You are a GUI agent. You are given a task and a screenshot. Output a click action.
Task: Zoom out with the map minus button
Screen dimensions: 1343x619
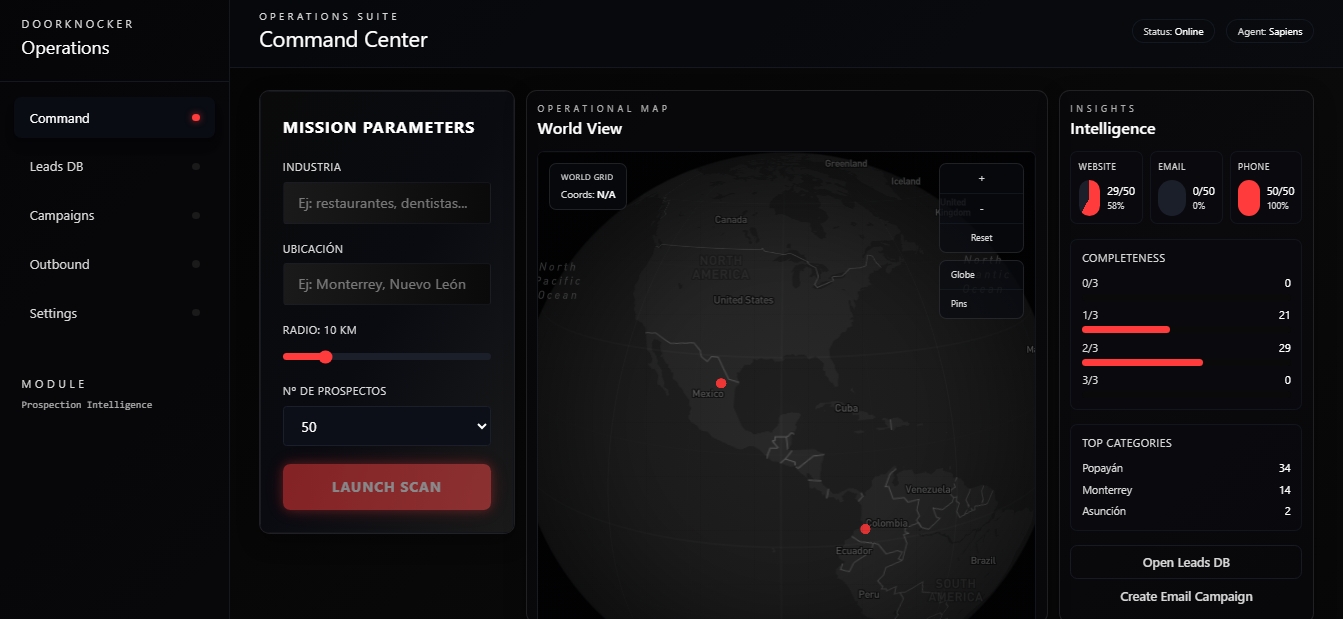981,208
